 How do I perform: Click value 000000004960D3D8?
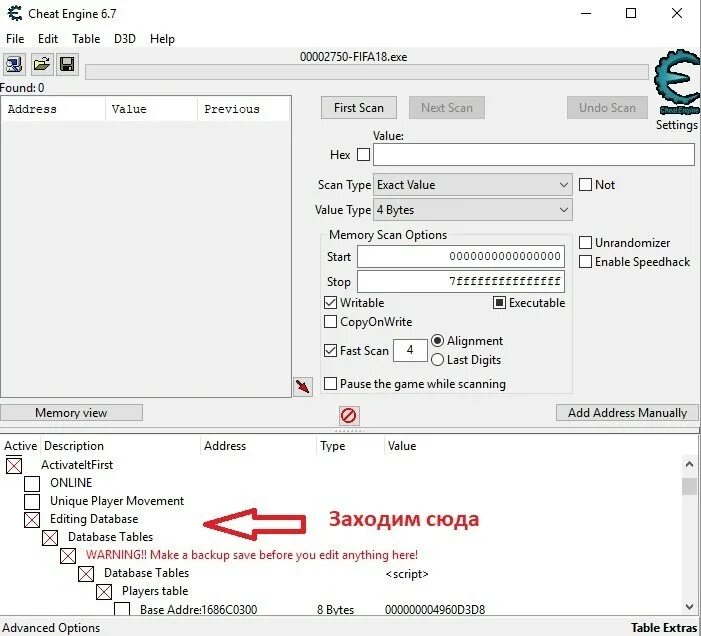[435, 610]
